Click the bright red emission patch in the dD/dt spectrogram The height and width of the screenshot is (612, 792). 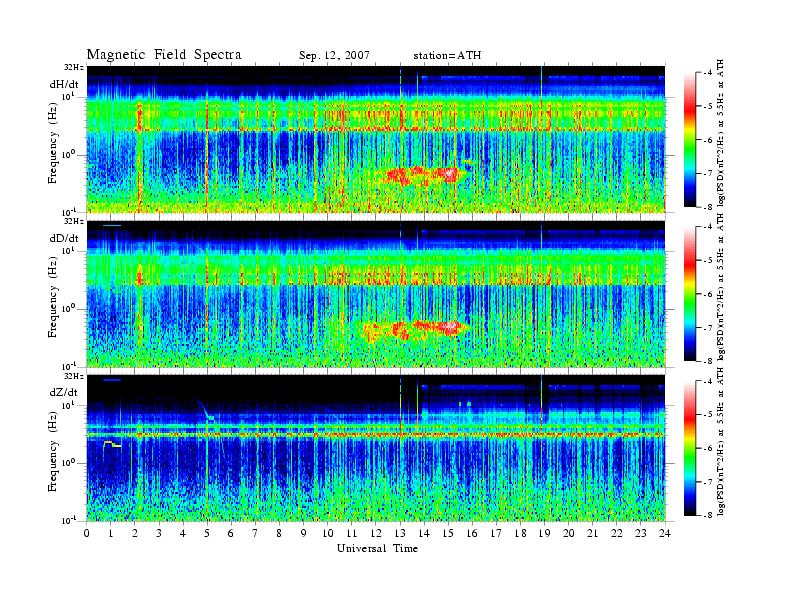click(x=414, y=329)
